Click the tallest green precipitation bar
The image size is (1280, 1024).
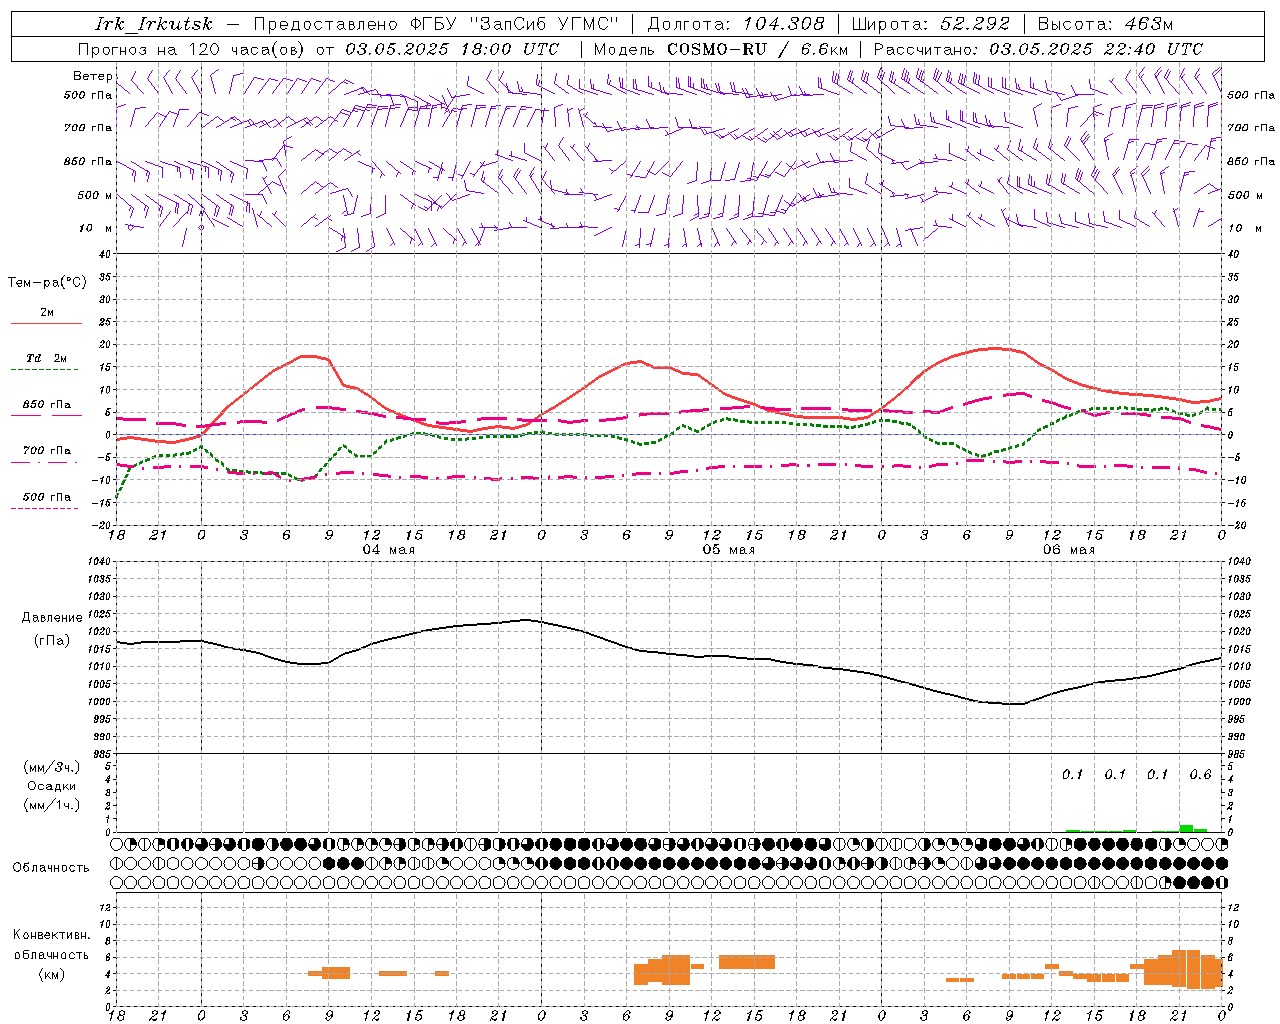[1186, 828]
